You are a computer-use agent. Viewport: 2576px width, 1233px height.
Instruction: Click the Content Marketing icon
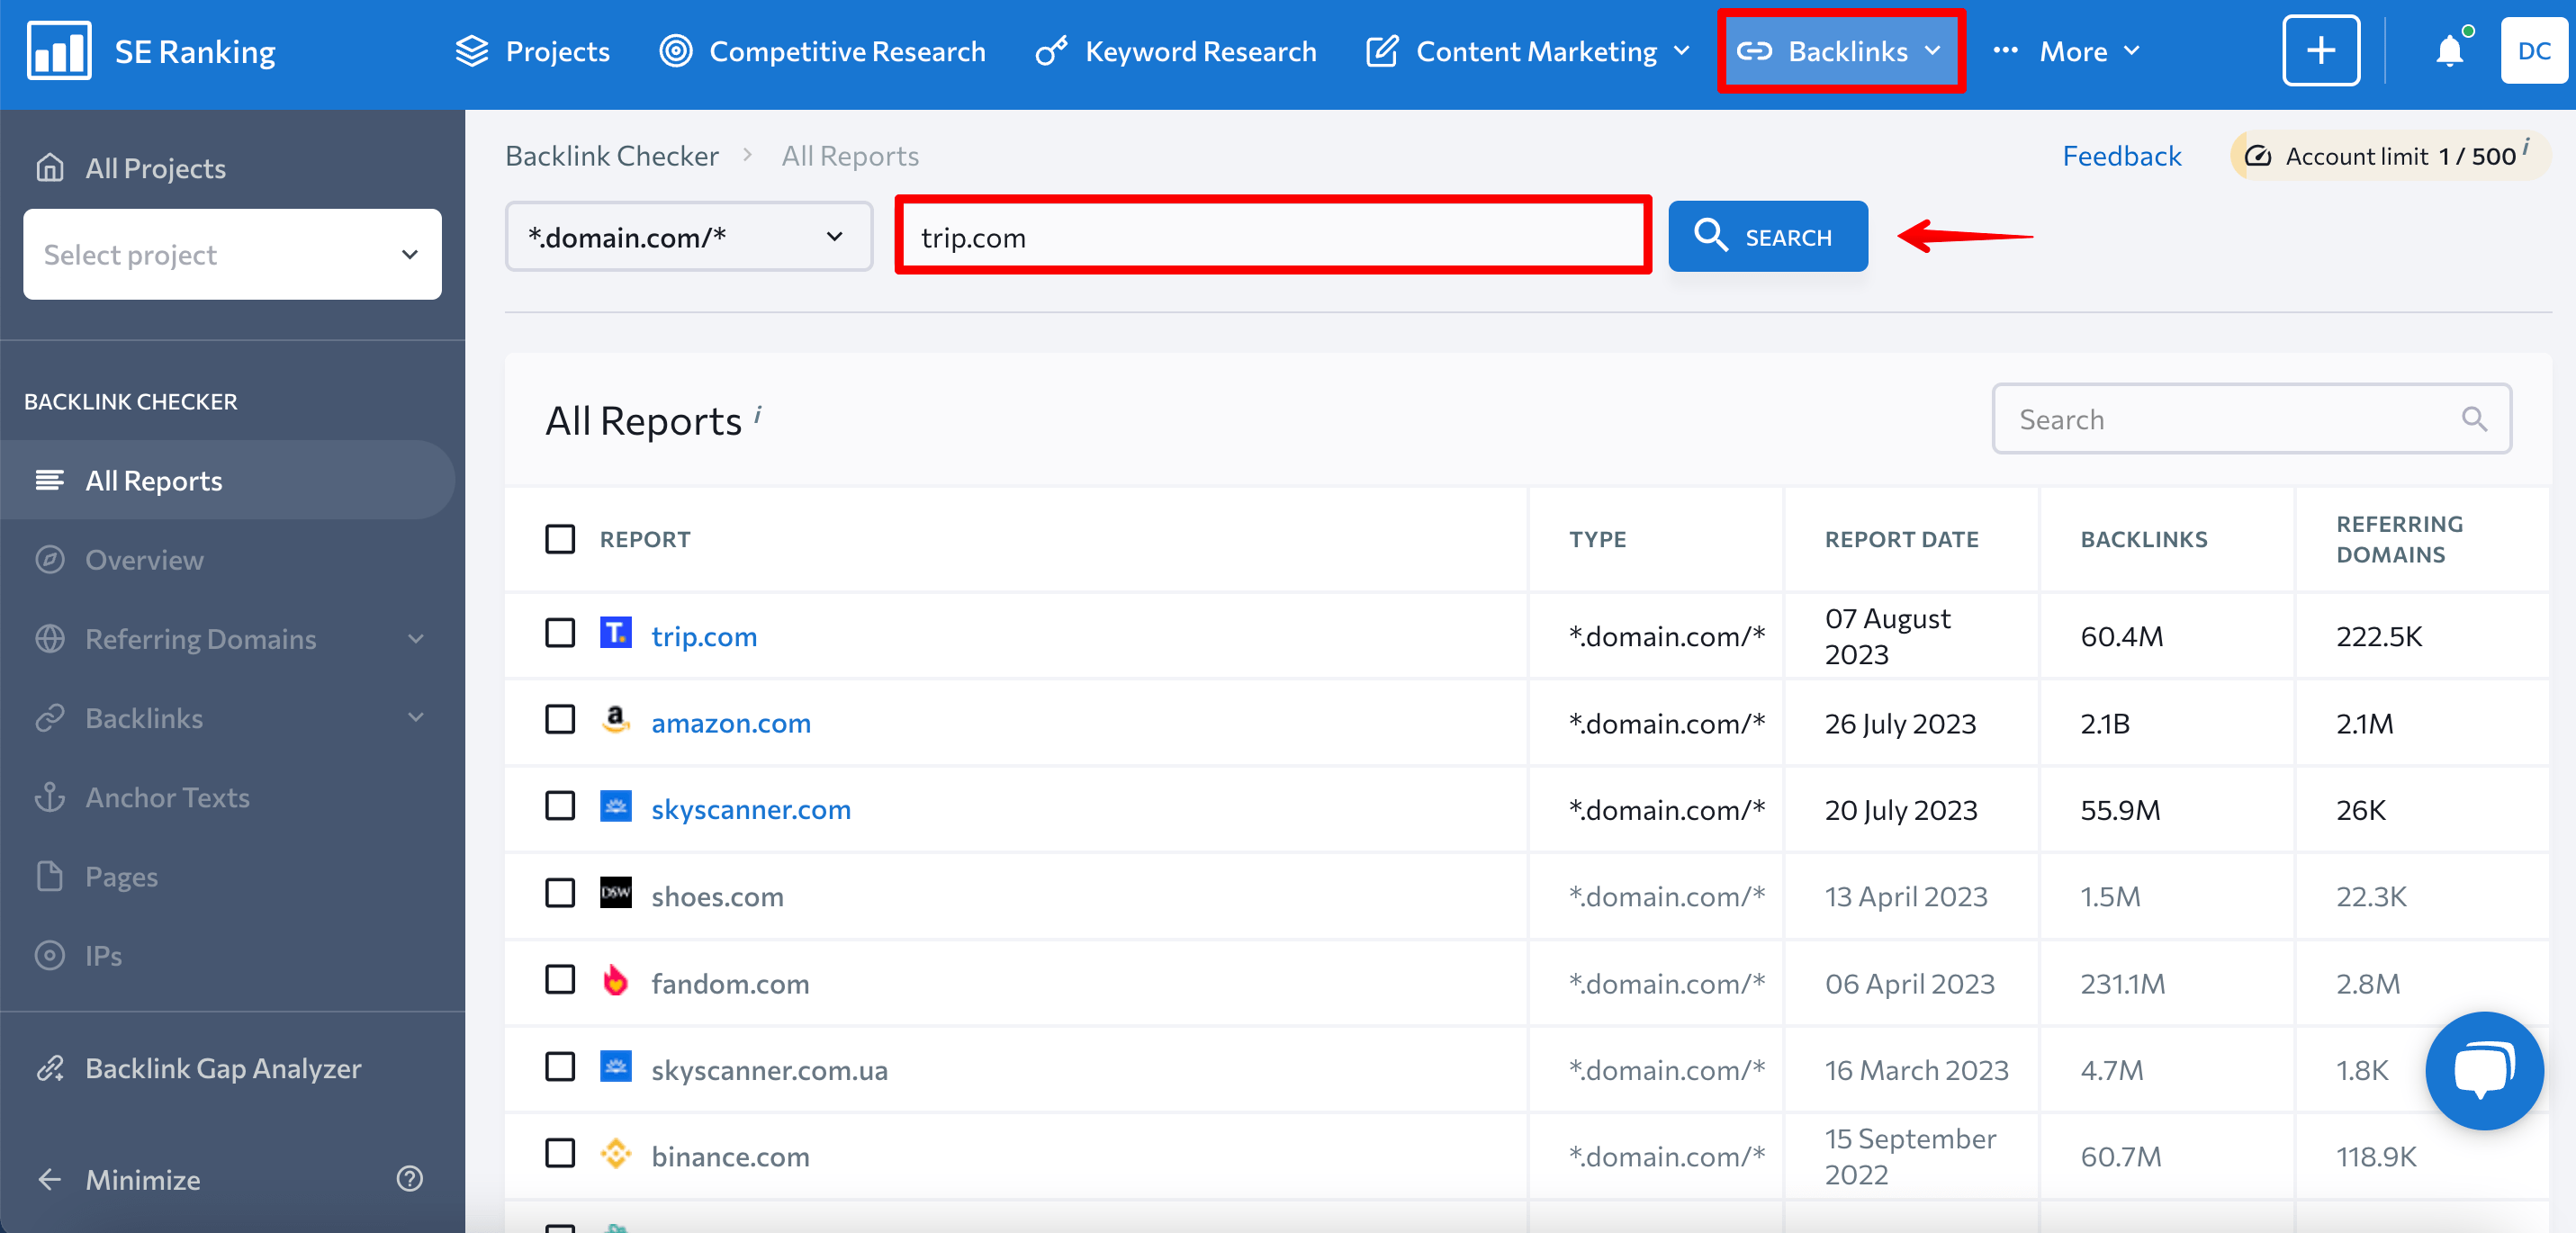(x=1378, y=49)
